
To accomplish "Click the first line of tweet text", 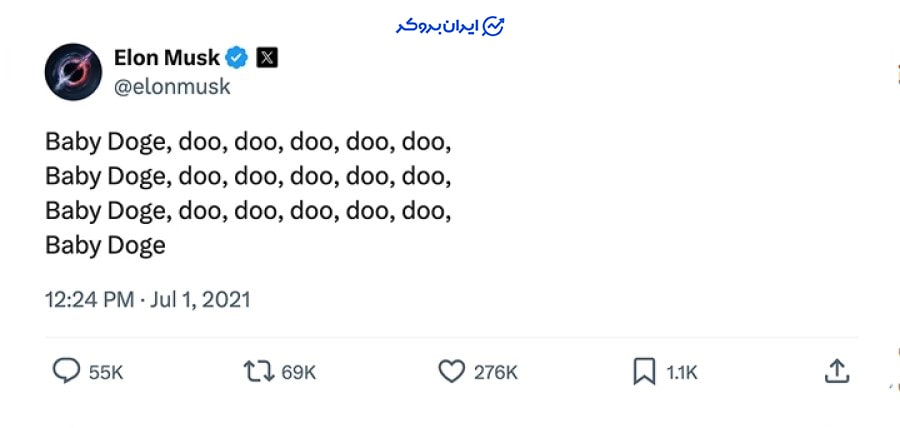I will 248,142.
